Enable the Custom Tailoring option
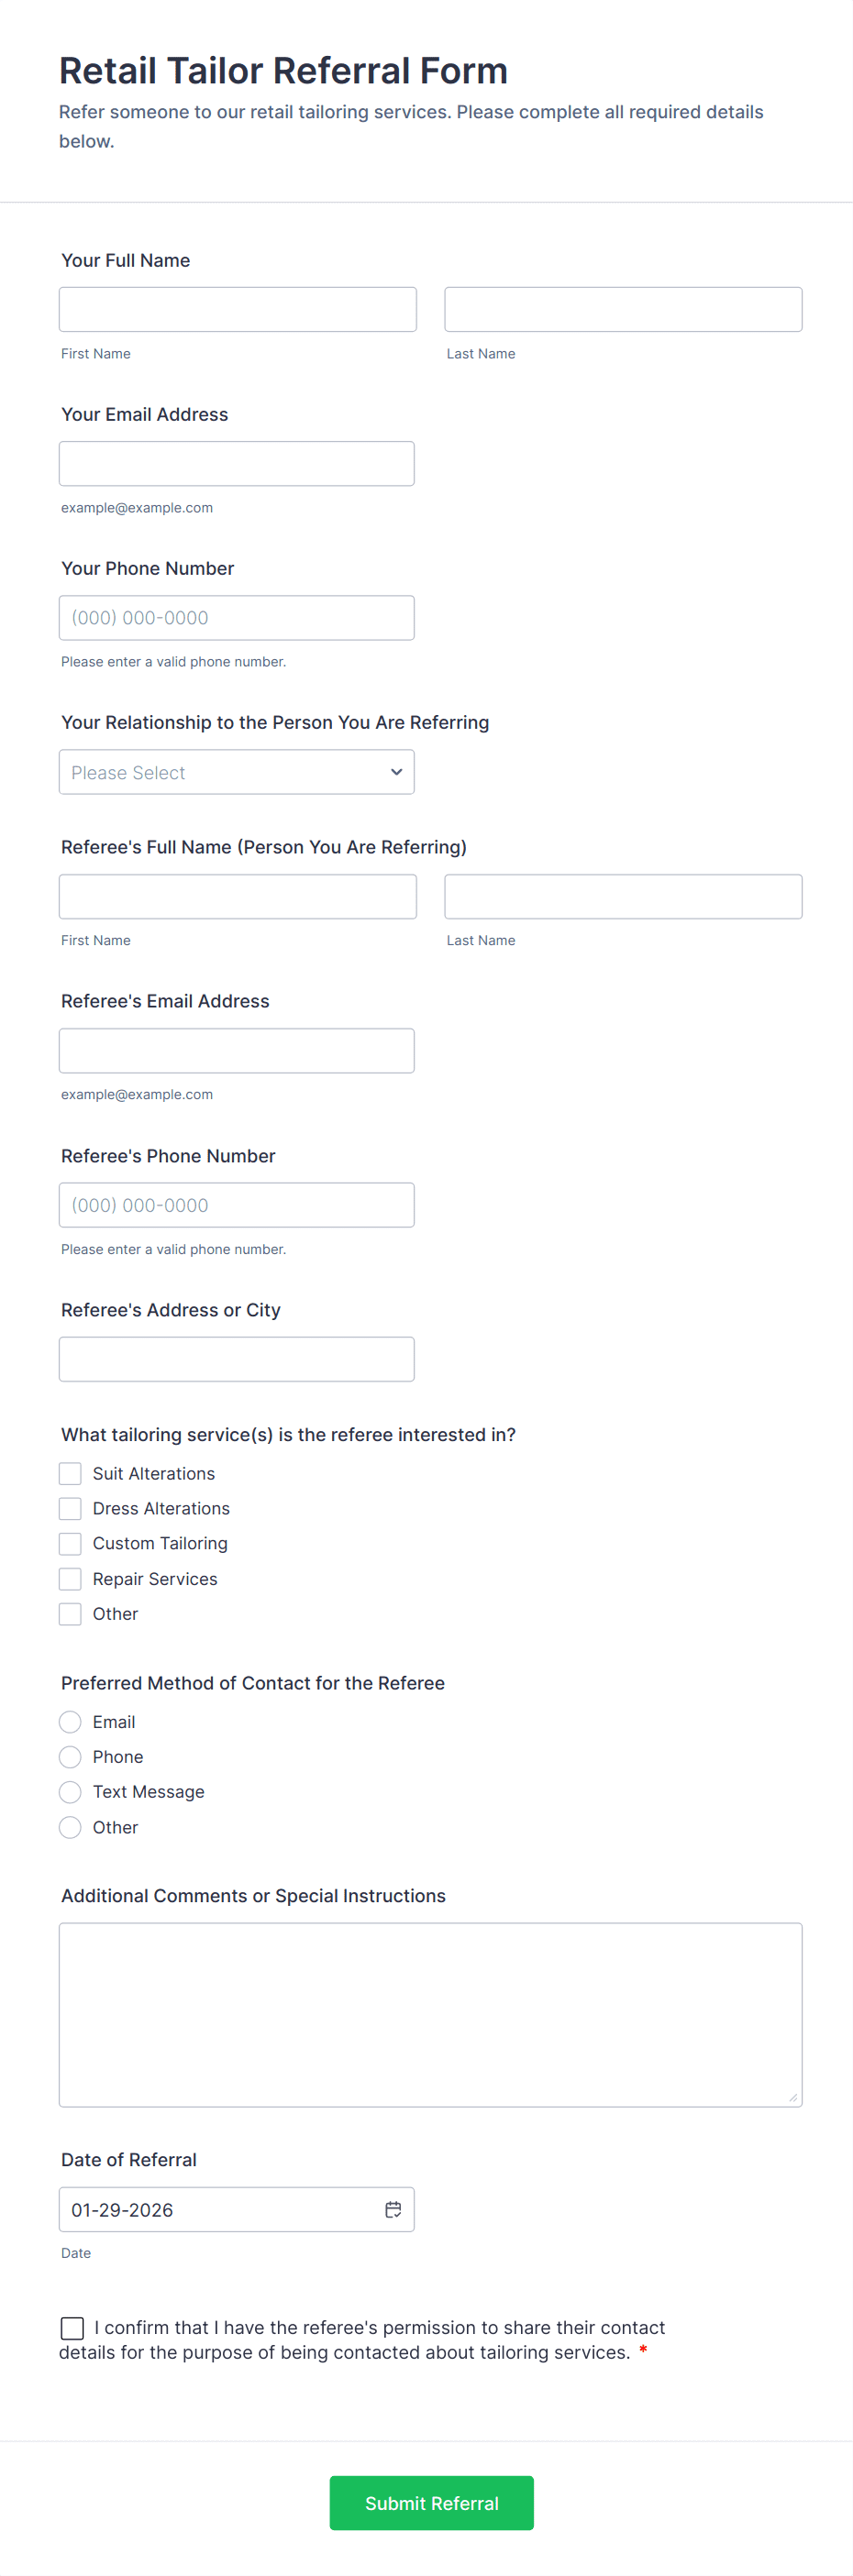 point(70,1543)
